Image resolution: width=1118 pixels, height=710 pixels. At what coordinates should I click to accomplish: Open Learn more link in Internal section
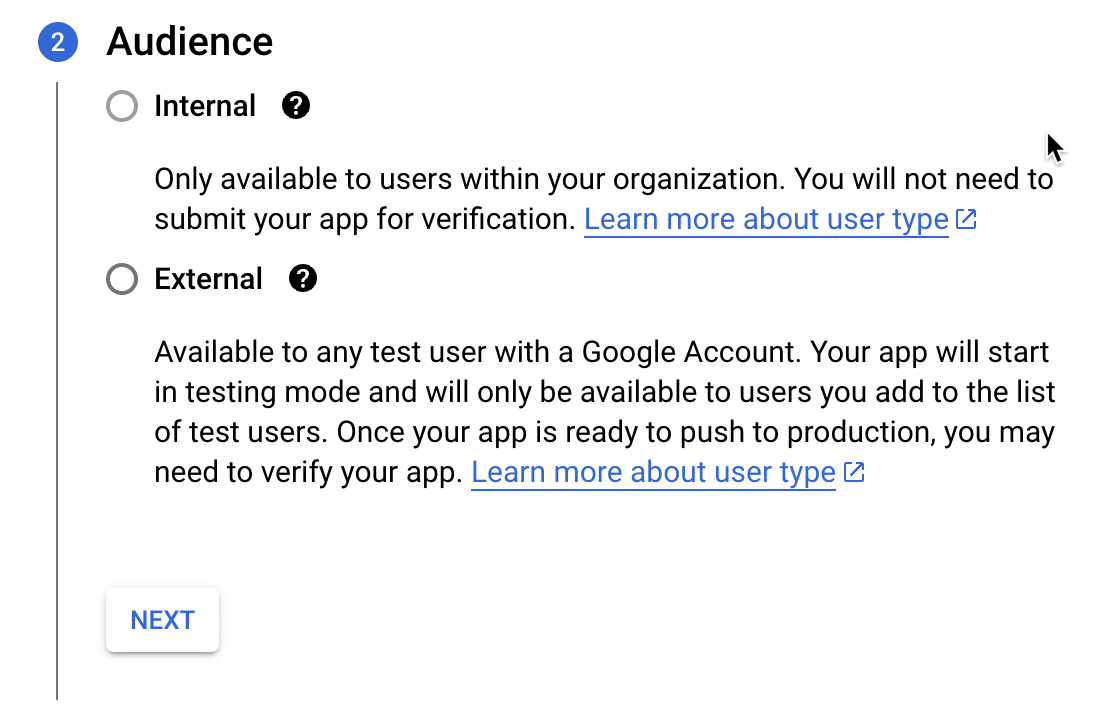[766, 220]
